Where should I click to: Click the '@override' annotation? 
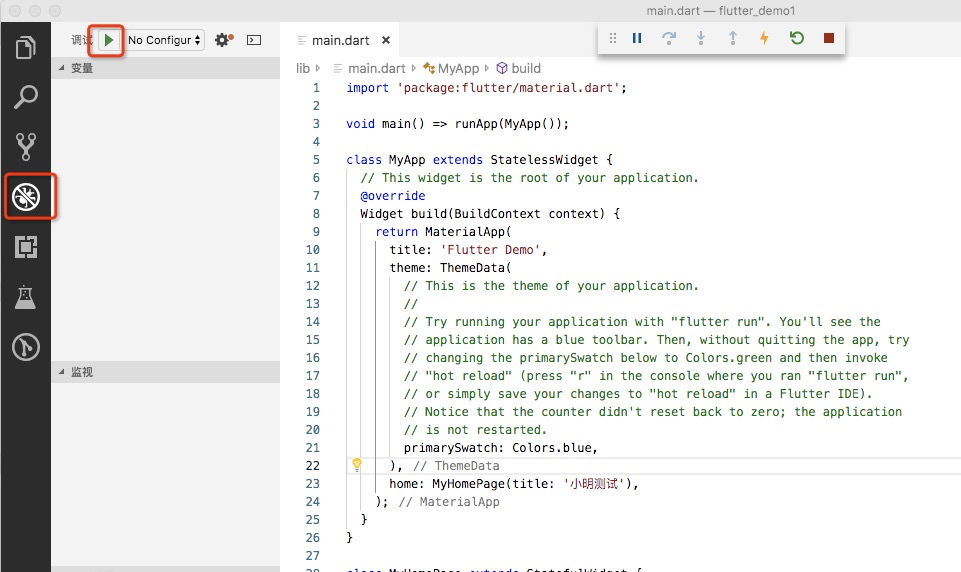(393, 196)
